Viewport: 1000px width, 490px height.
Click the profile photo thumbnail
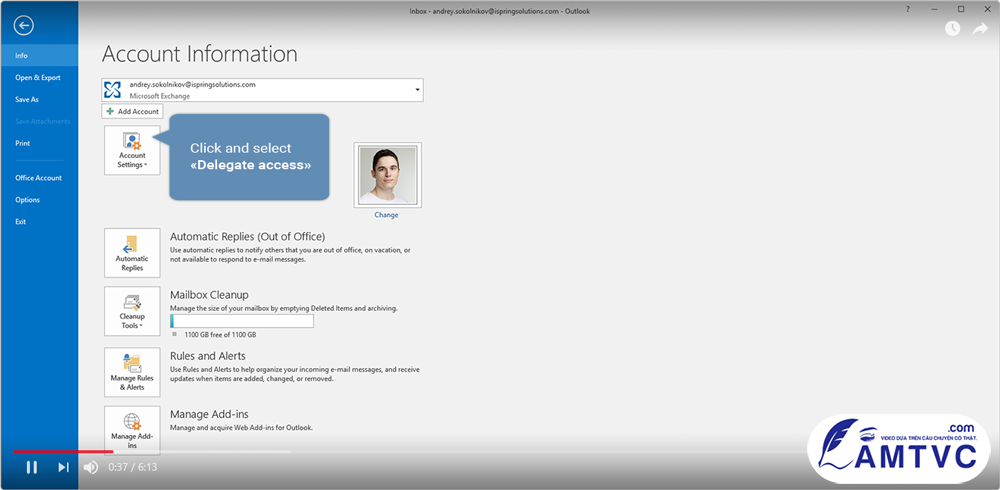point(388,175)
